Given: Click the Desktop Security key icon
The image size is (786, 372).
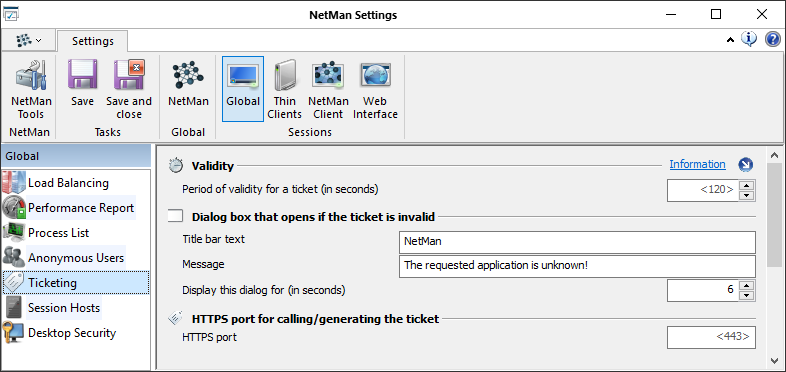Looking at the screenshot, I should pos(14,333).
